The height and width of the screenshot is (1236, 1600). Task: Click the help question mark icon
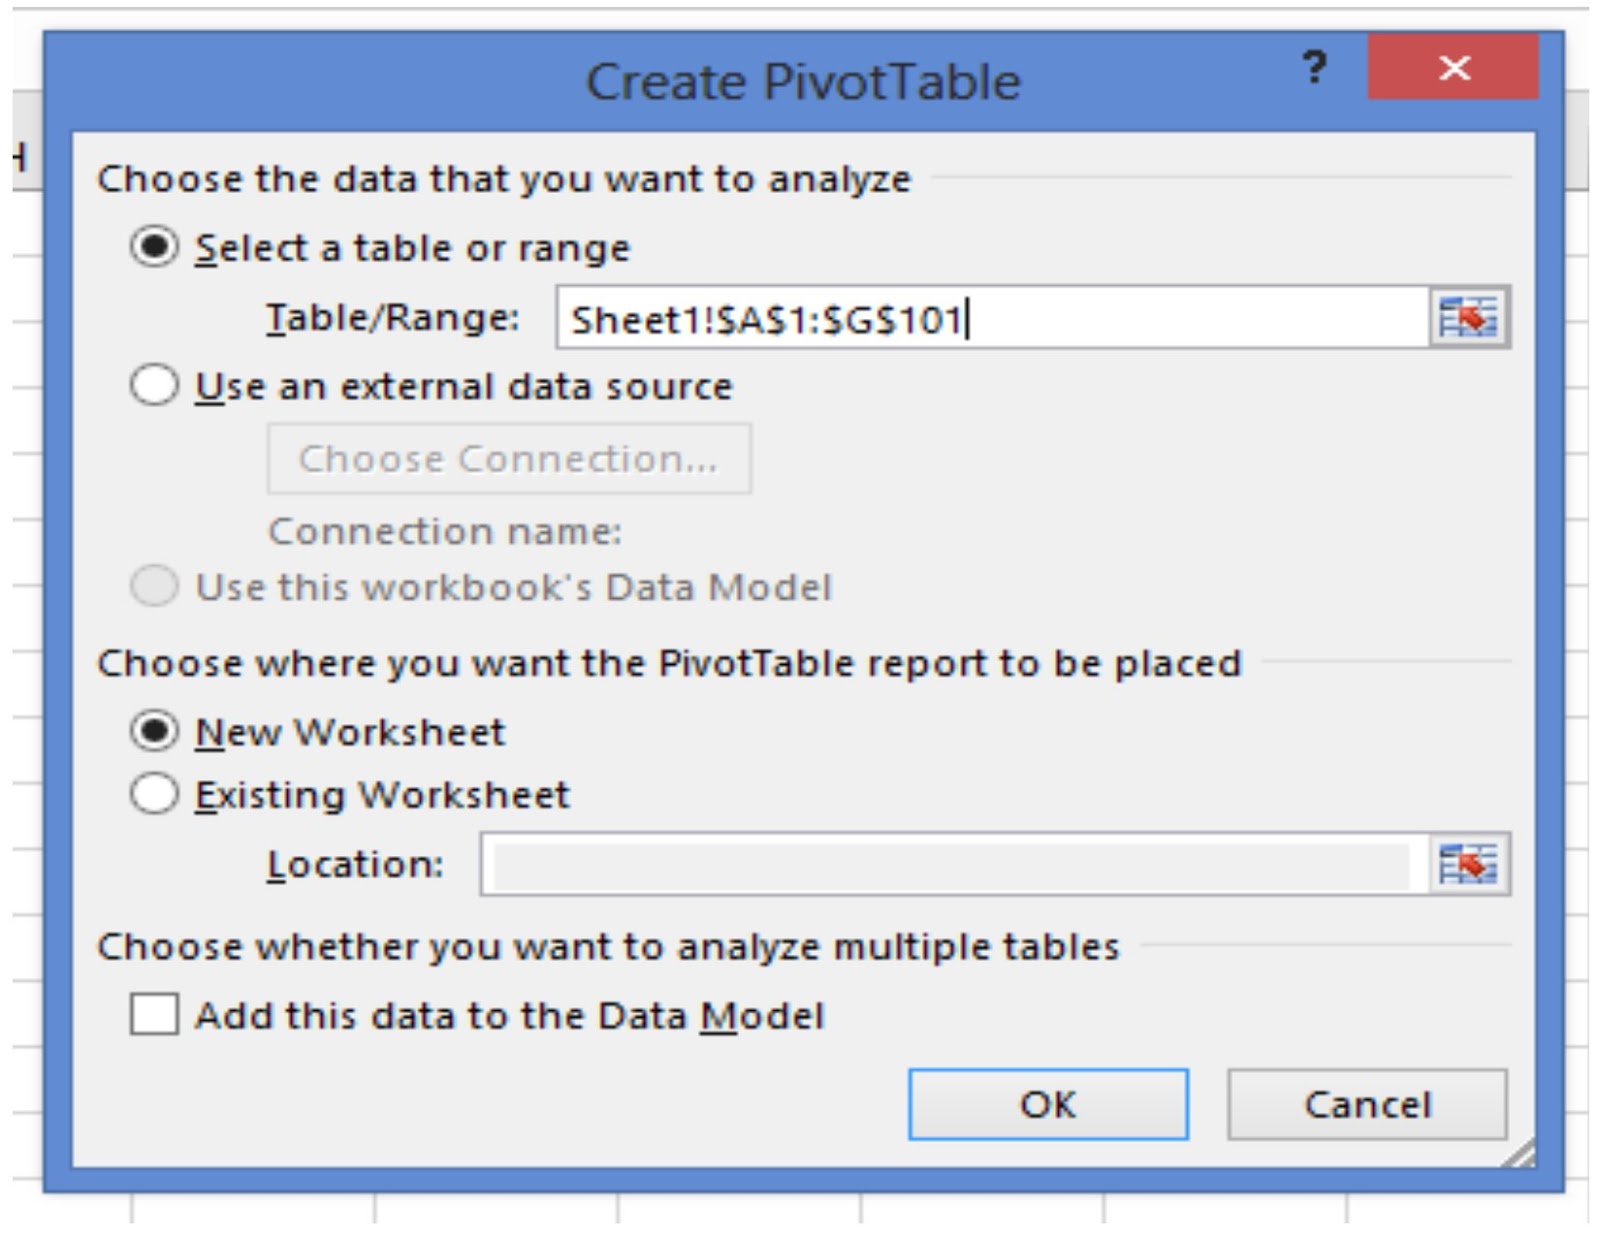pyautogui.click(x=1315, y=68)
